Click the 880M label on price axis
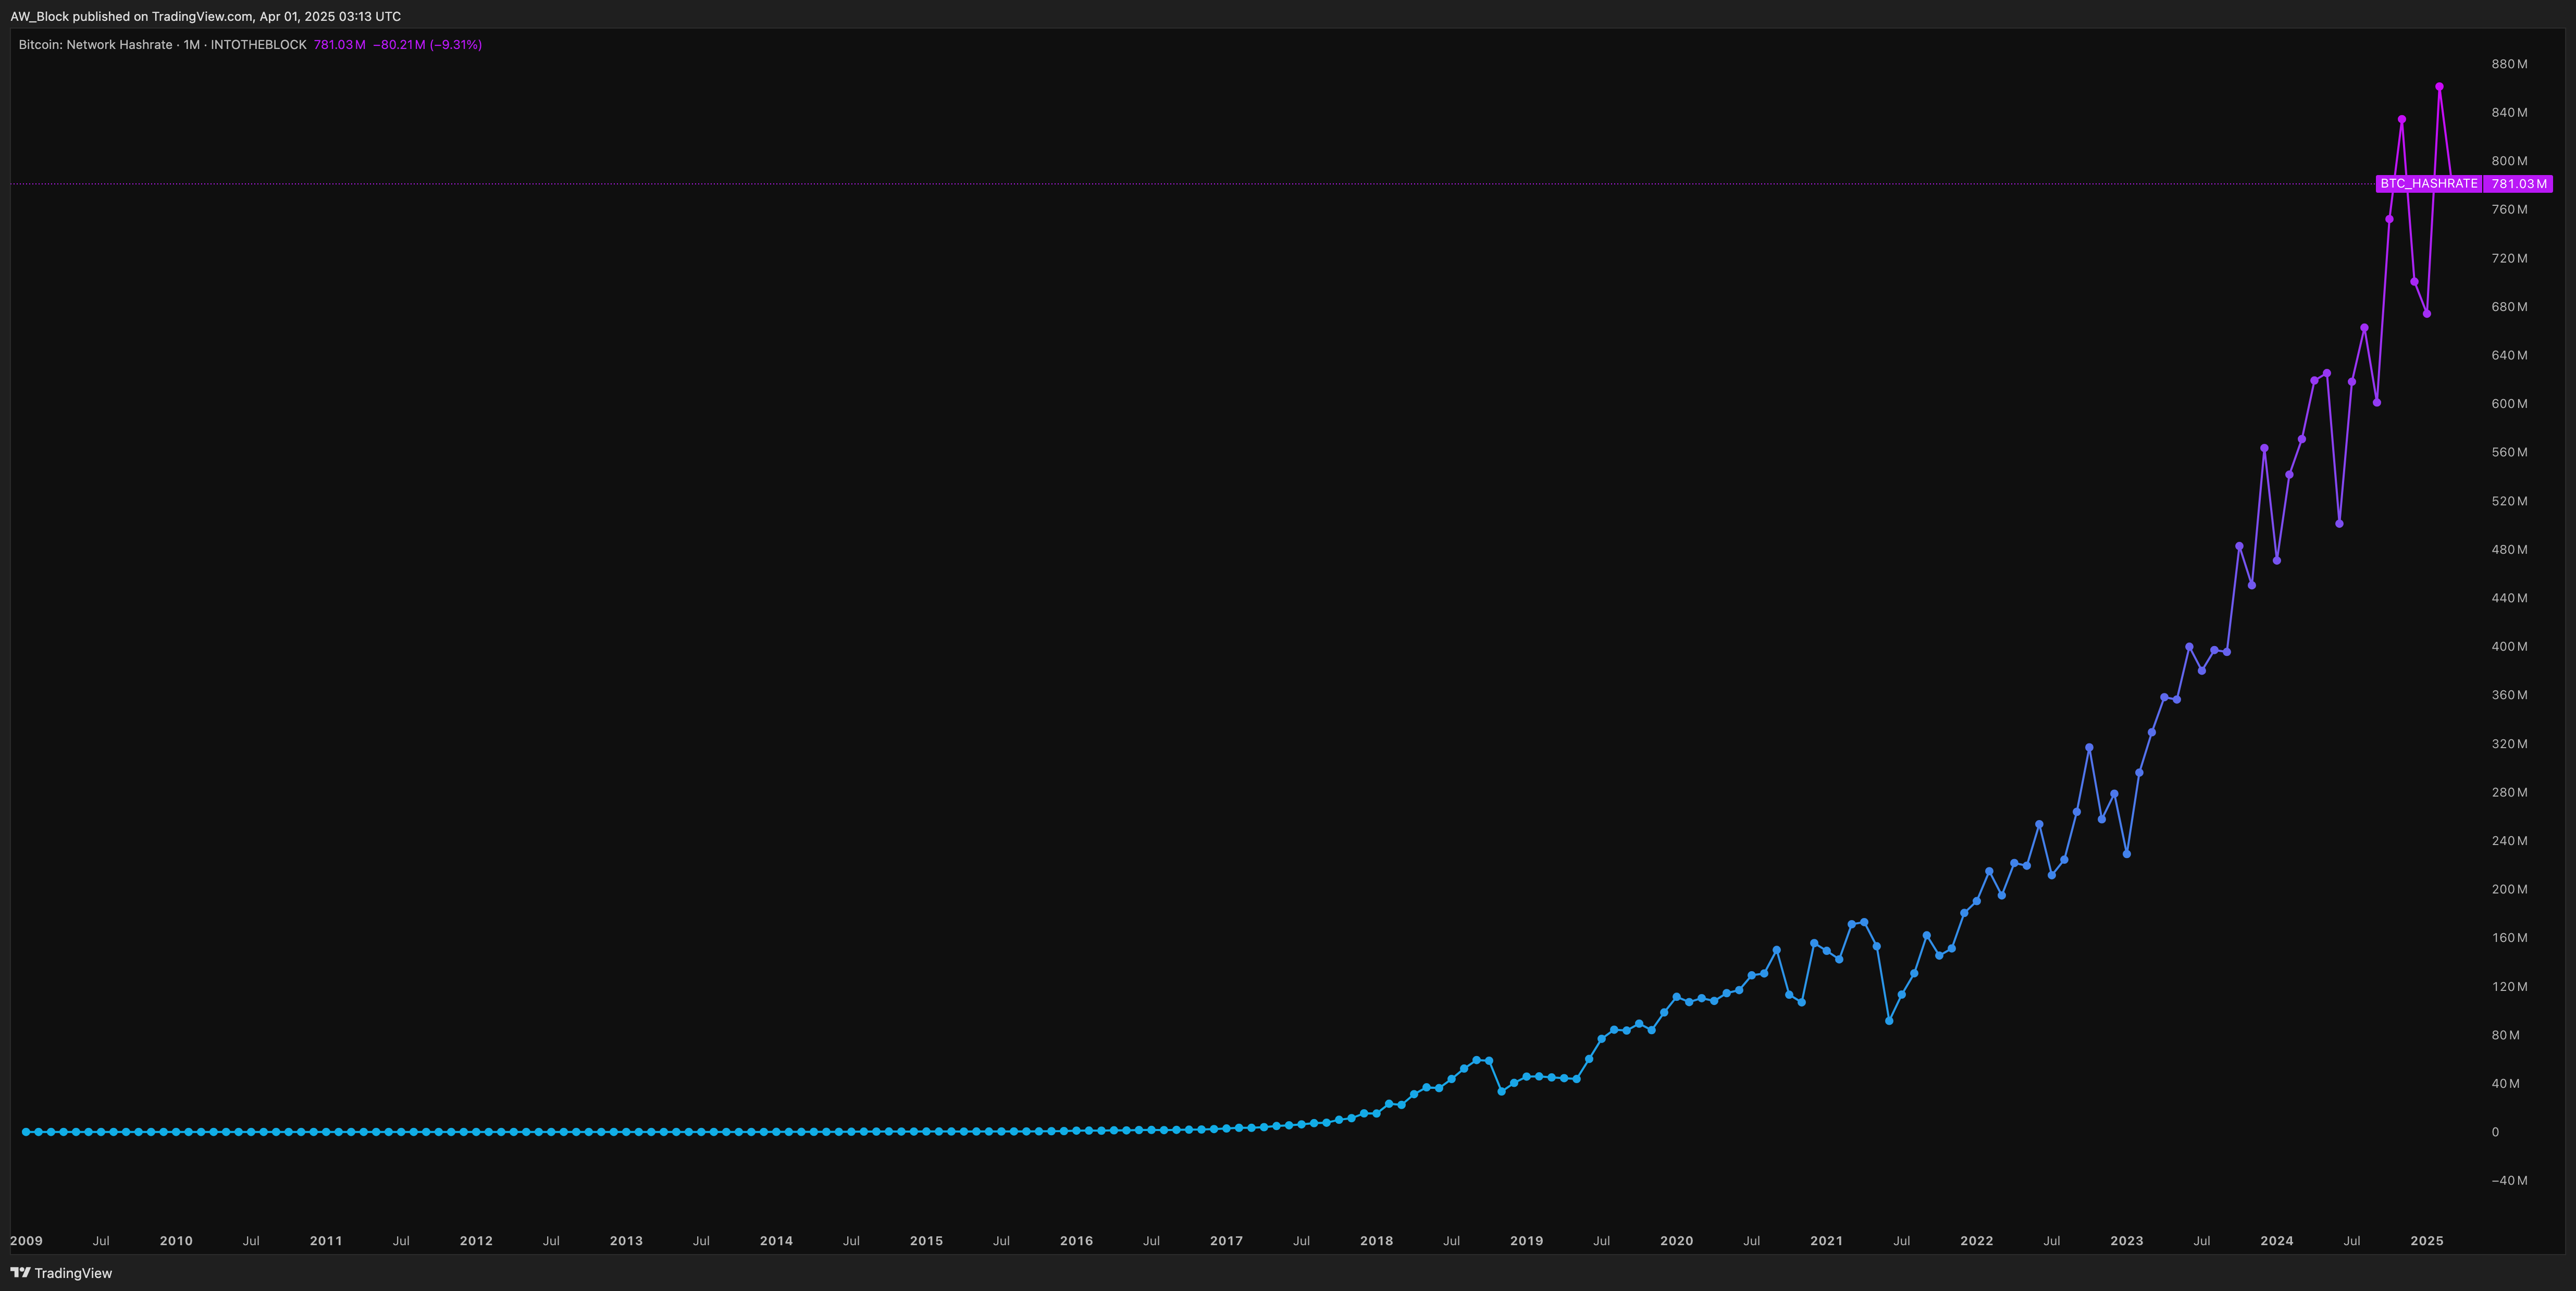 pos(2509,64)
